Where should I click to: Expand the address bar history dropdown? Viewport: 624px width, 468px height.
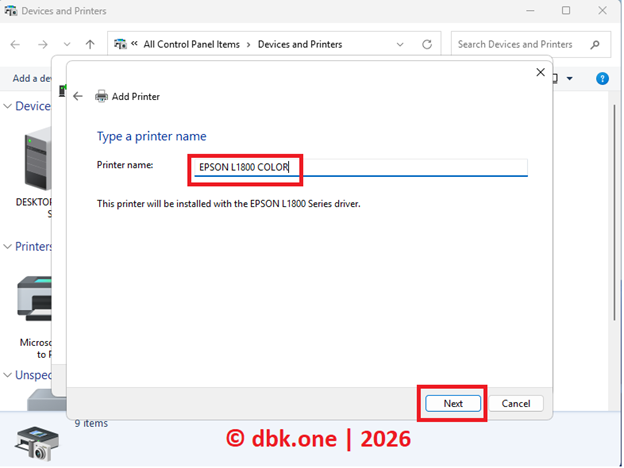pos(402,44)
